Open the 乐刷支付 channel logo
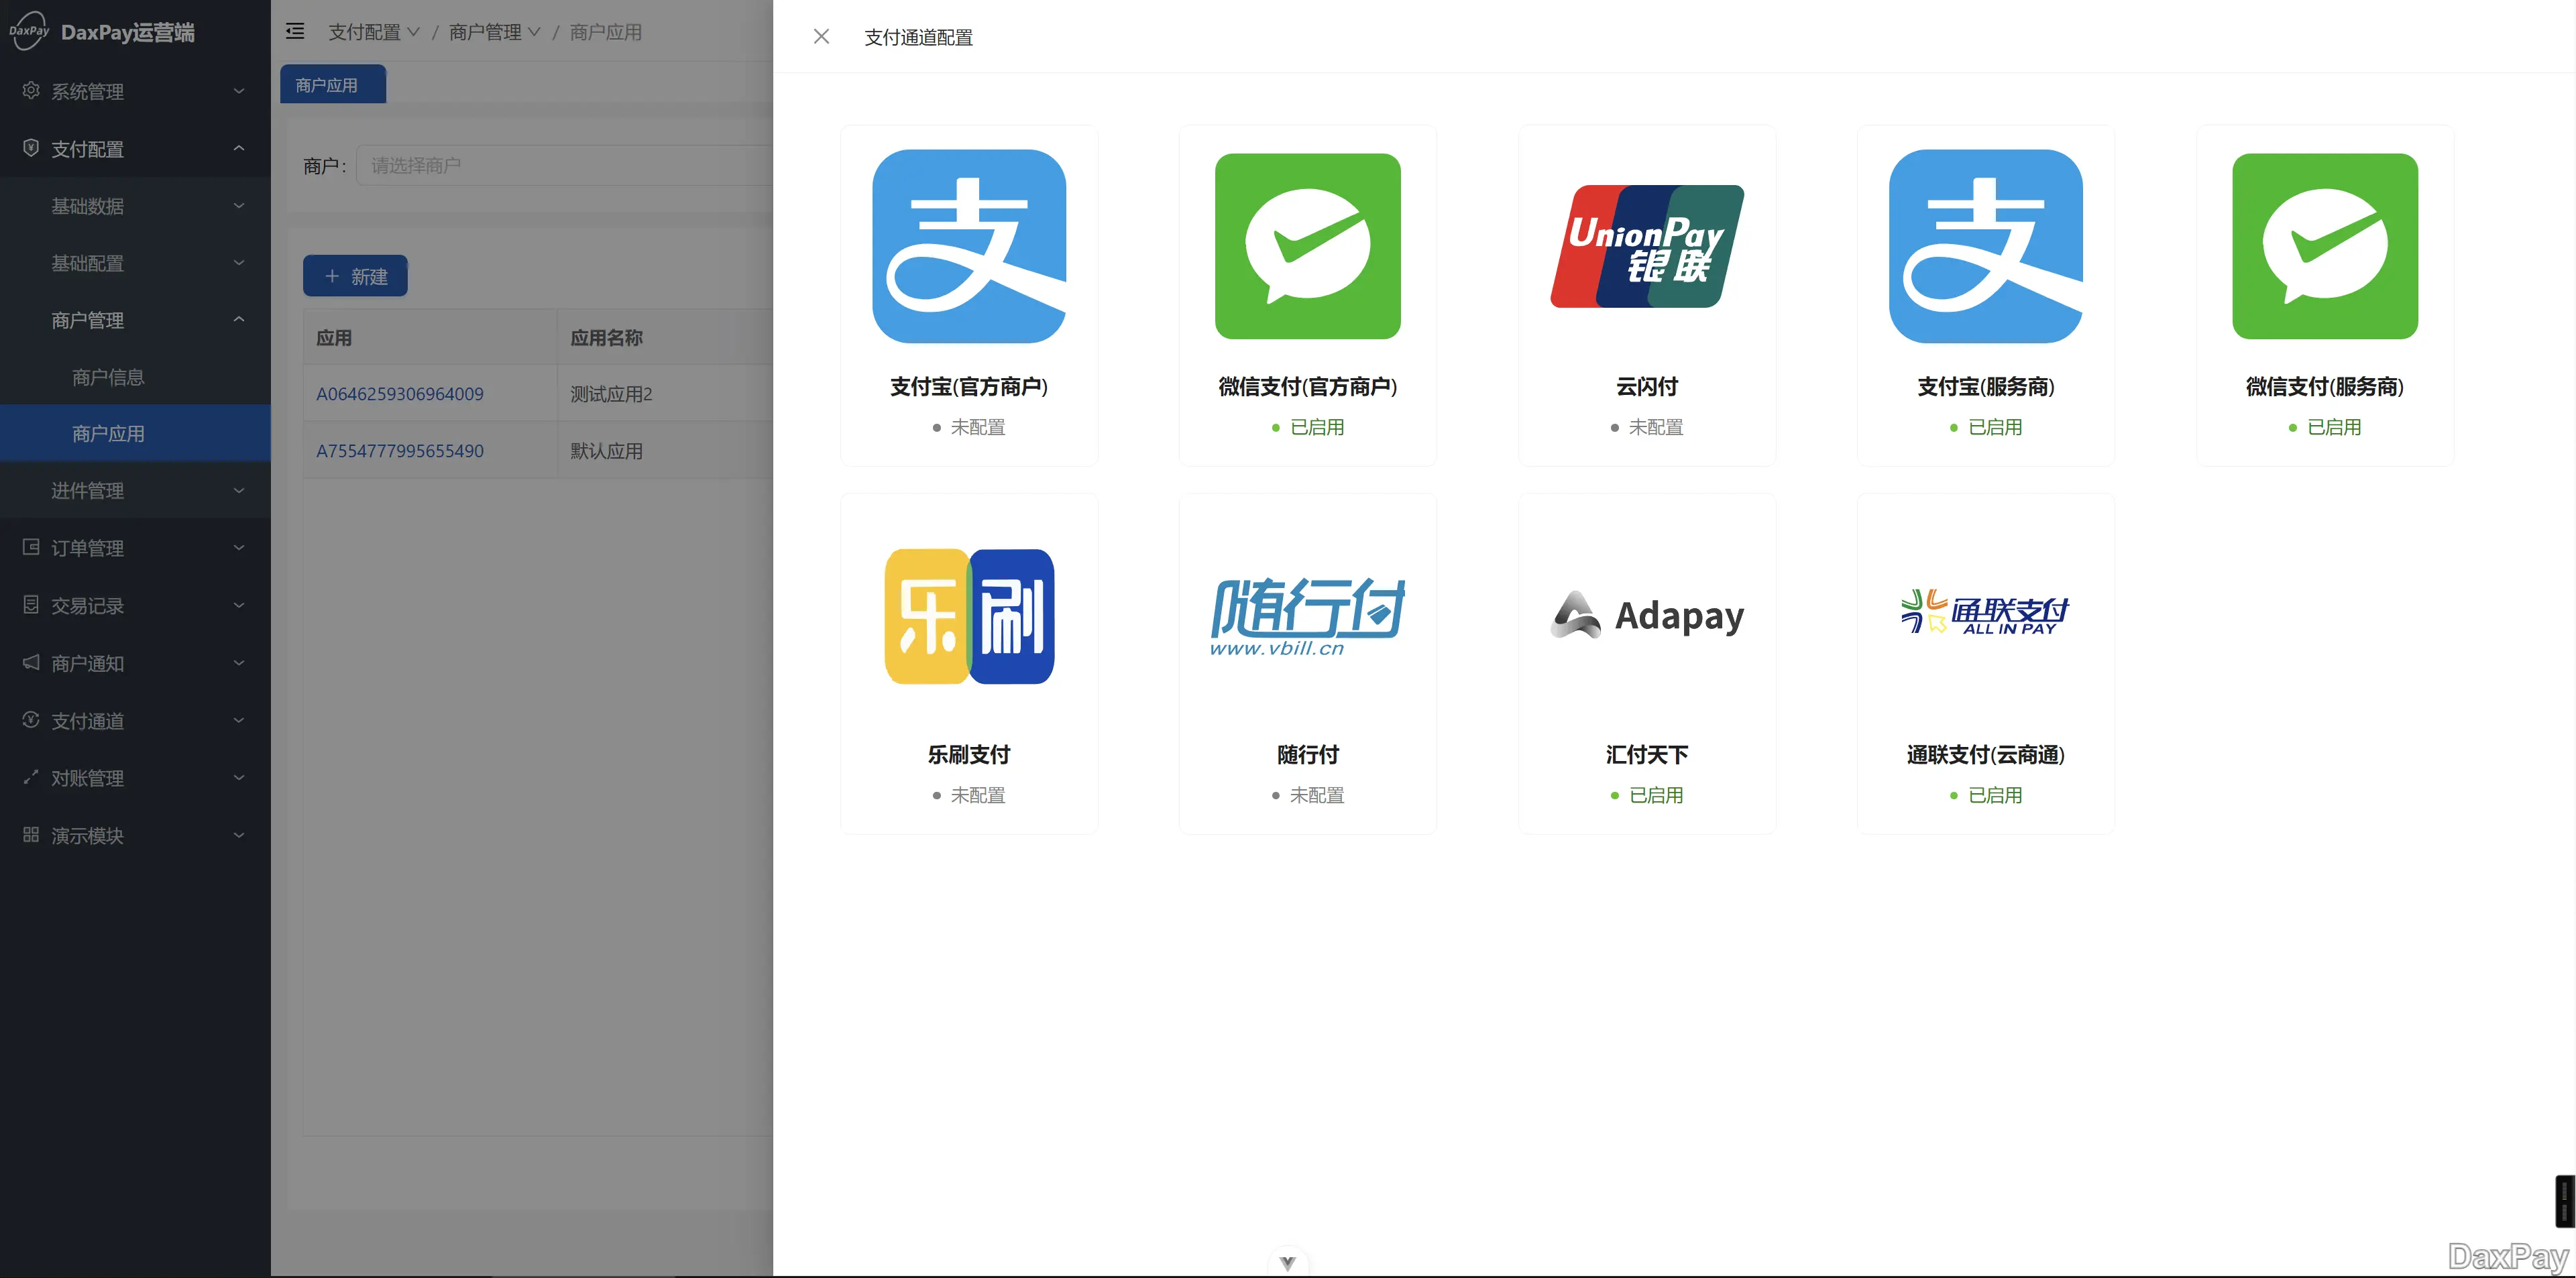The image size is (2576, 1278). click(x=968, y=616)
